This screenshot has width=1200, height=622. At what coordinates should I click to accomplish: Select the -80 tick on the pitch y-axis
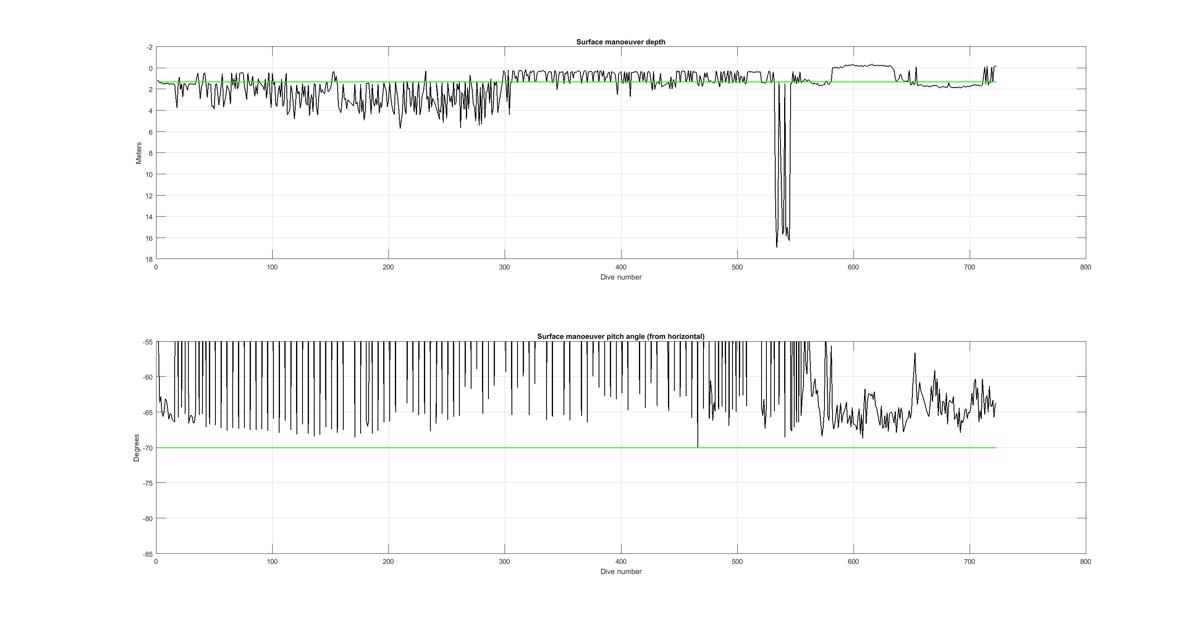148,518
